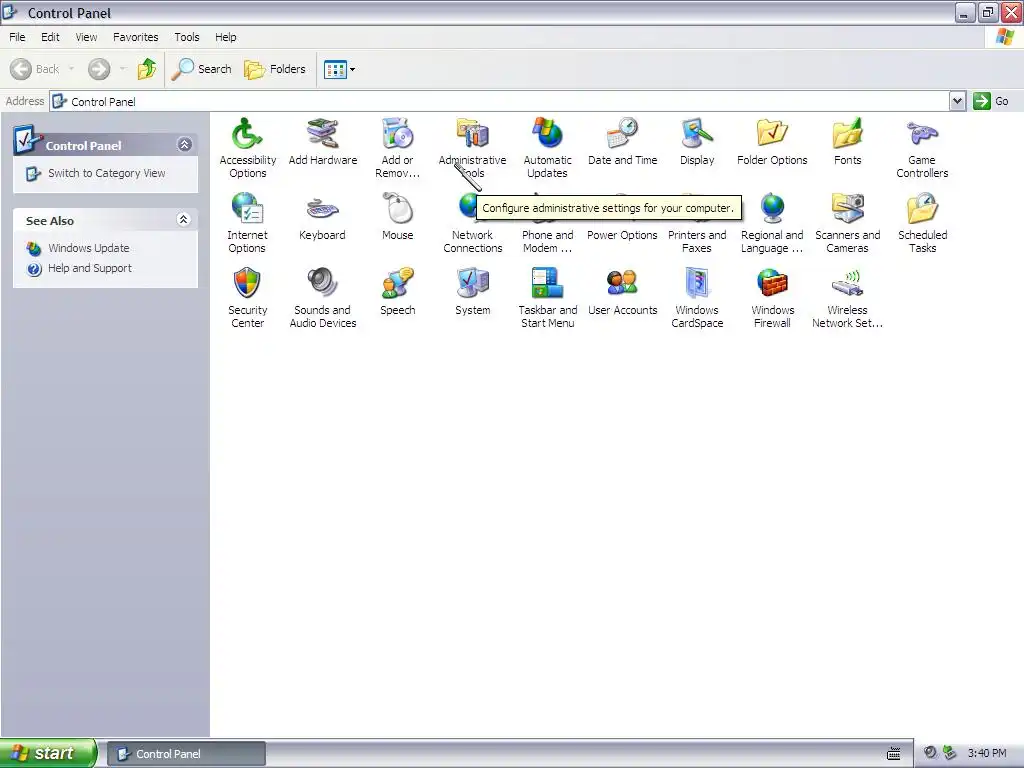Open the Back button history dropdown
1024x768 pixels.
point(71,69)
